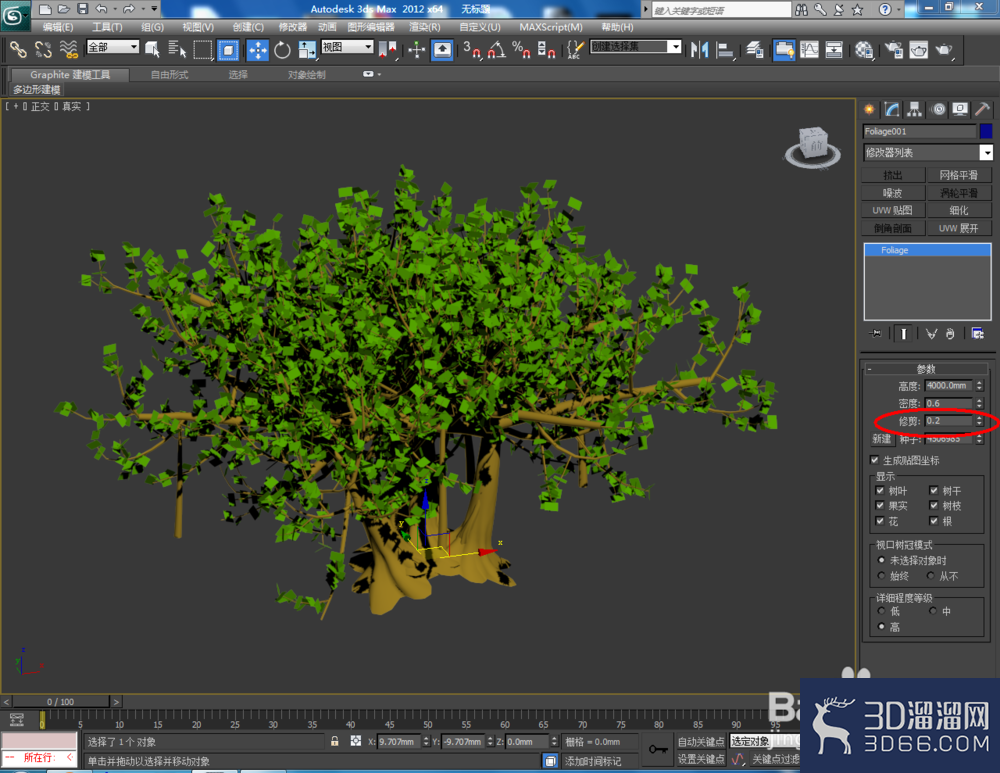The width and height of the screenshot is (1000, 773).
Task: Collapse the 参数 rollout header
Action: tap(927, 369)
